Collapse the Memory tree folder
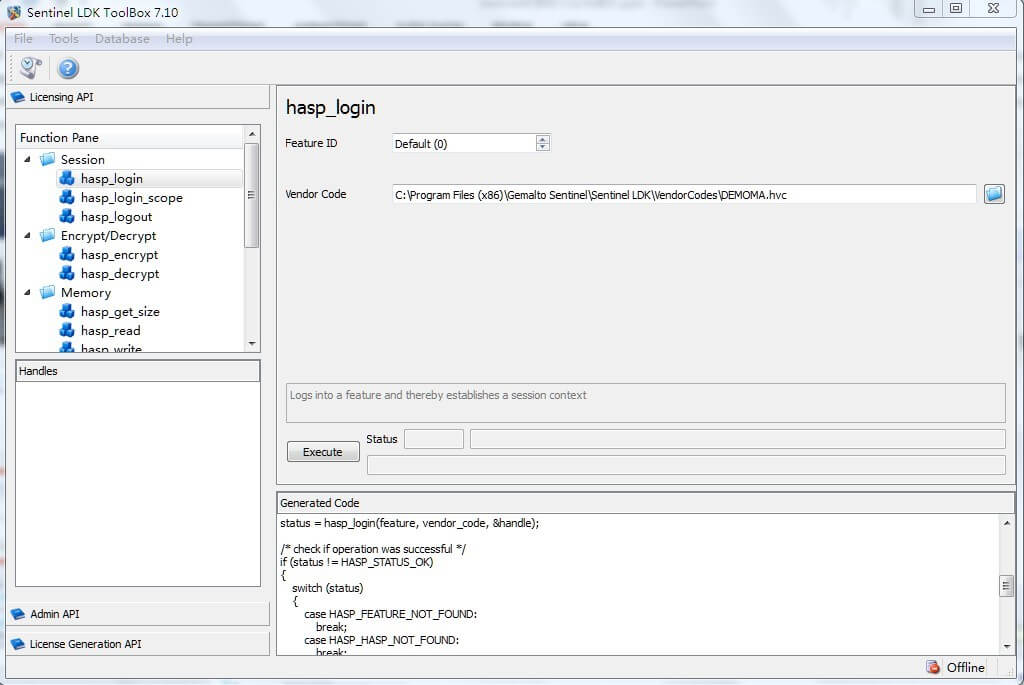The image size is (1024, 685). point(27,293)
